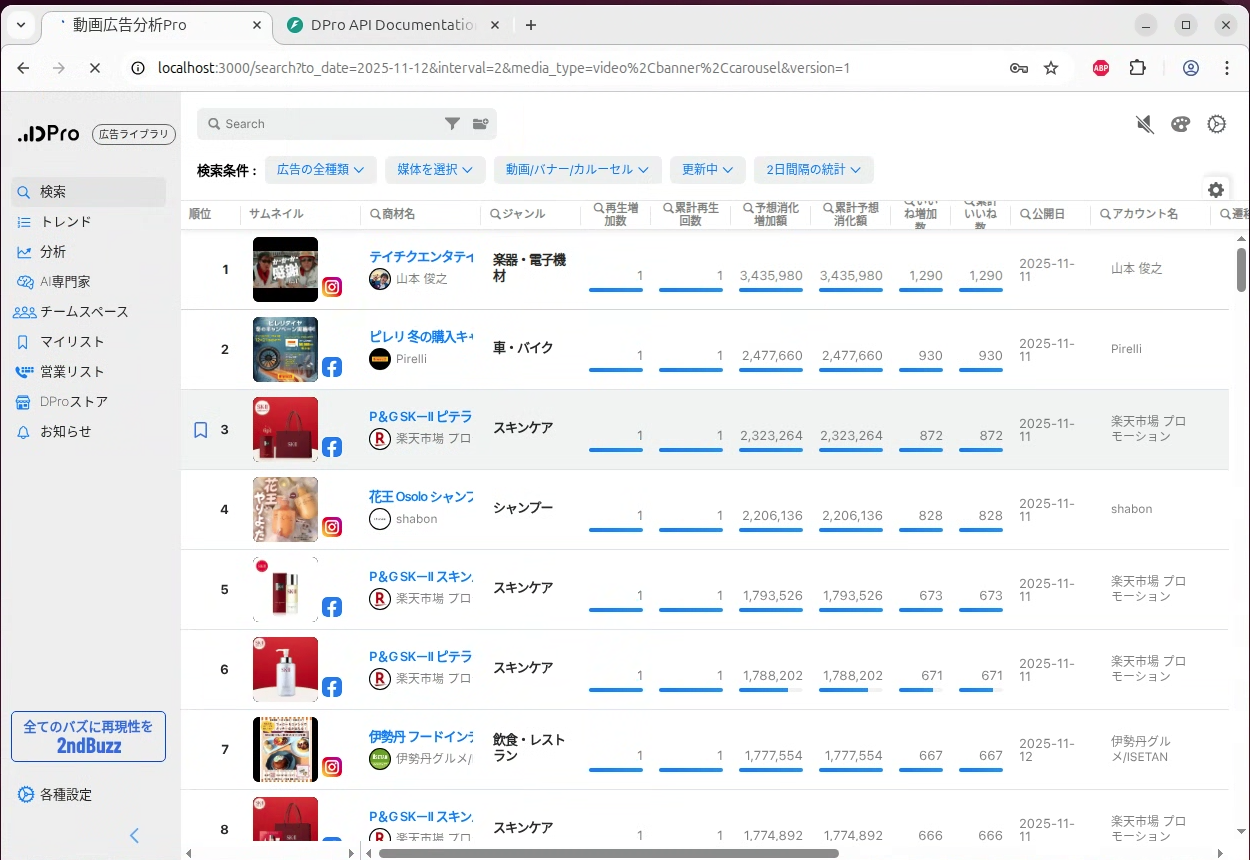Bookmark this page with the star icon

point(1051,68)
